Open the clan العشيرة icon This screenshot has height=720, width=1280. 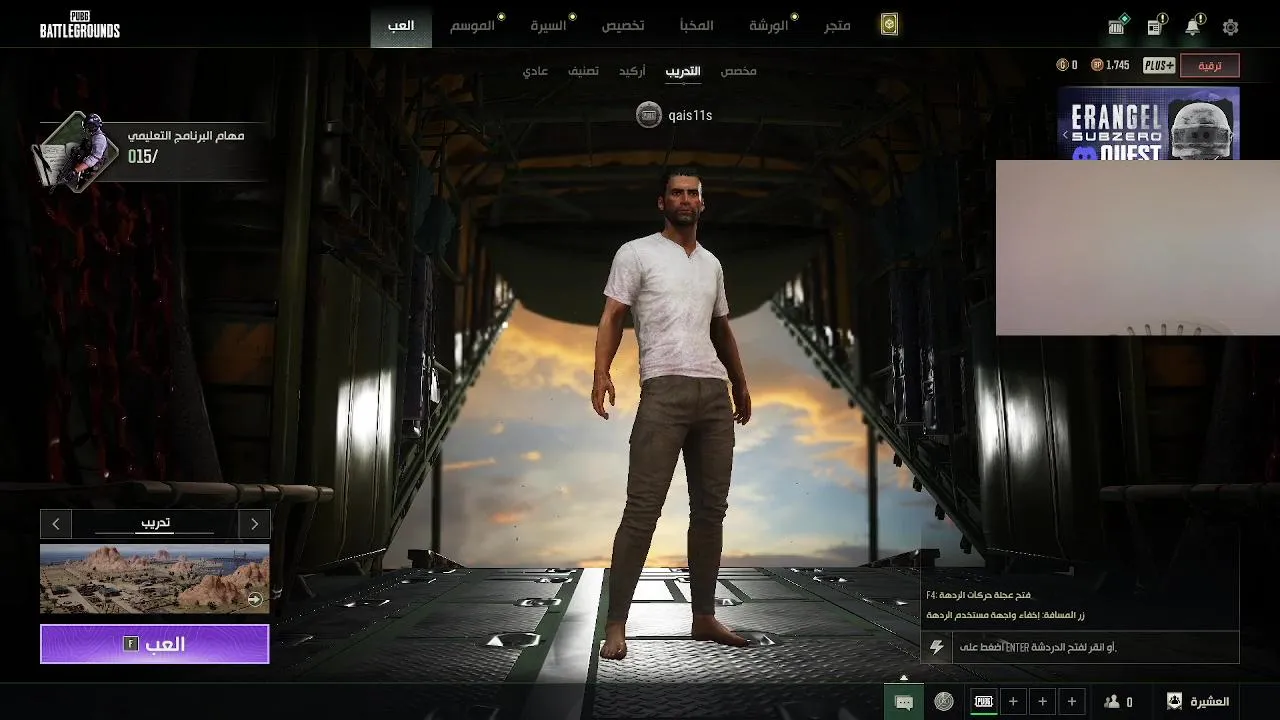(x=1198, y=701)
